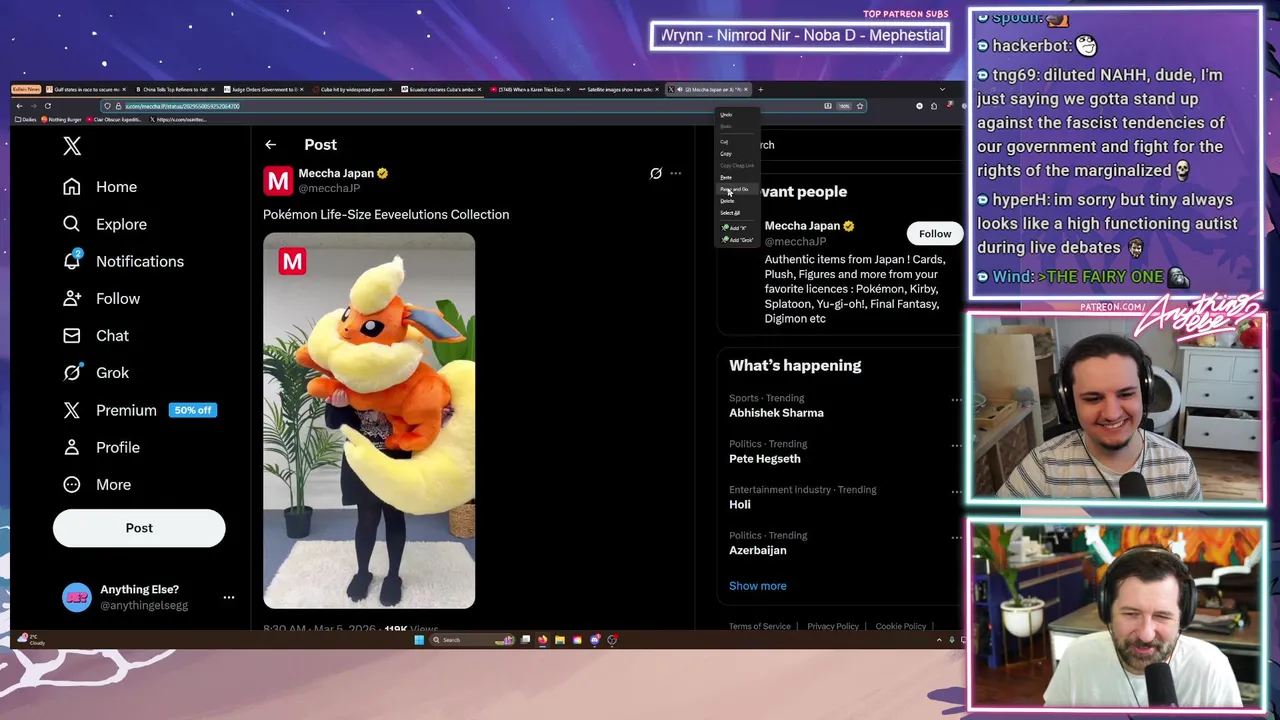1280x720 pixels.
Task: Open the Abhishek Sharma trend
Action: (776, 413)
